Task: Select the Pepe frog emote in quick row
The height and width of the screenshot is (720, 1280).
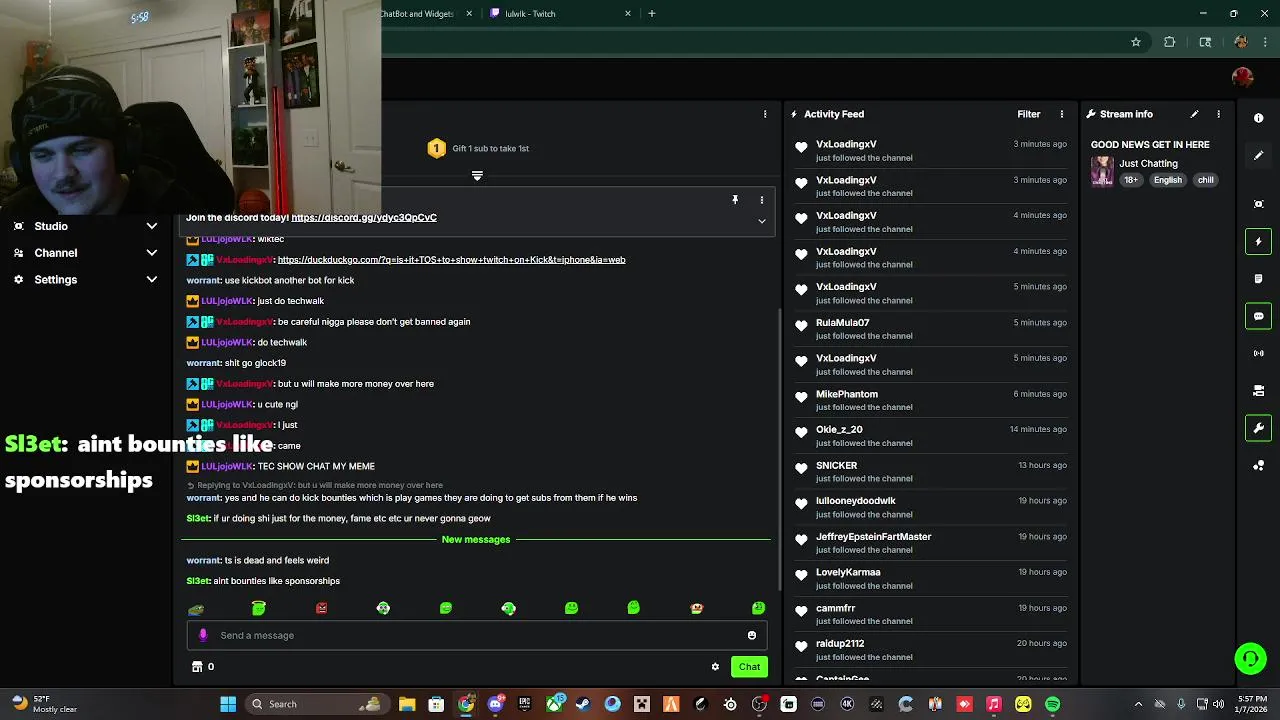Action: pos(196,608)
